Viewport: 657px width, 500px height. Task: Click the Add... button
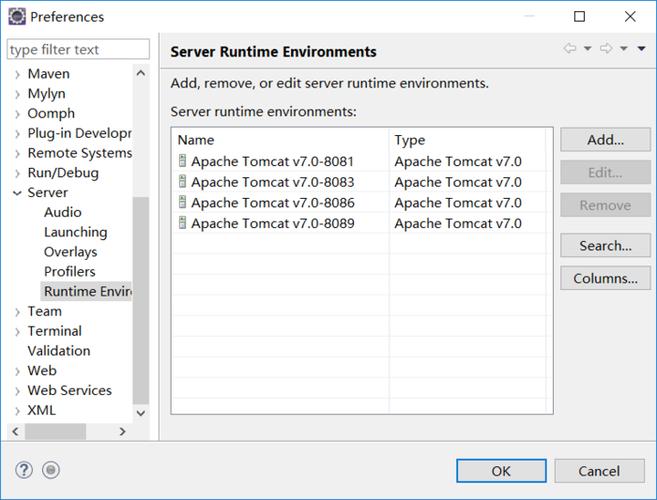click(605, 140)
